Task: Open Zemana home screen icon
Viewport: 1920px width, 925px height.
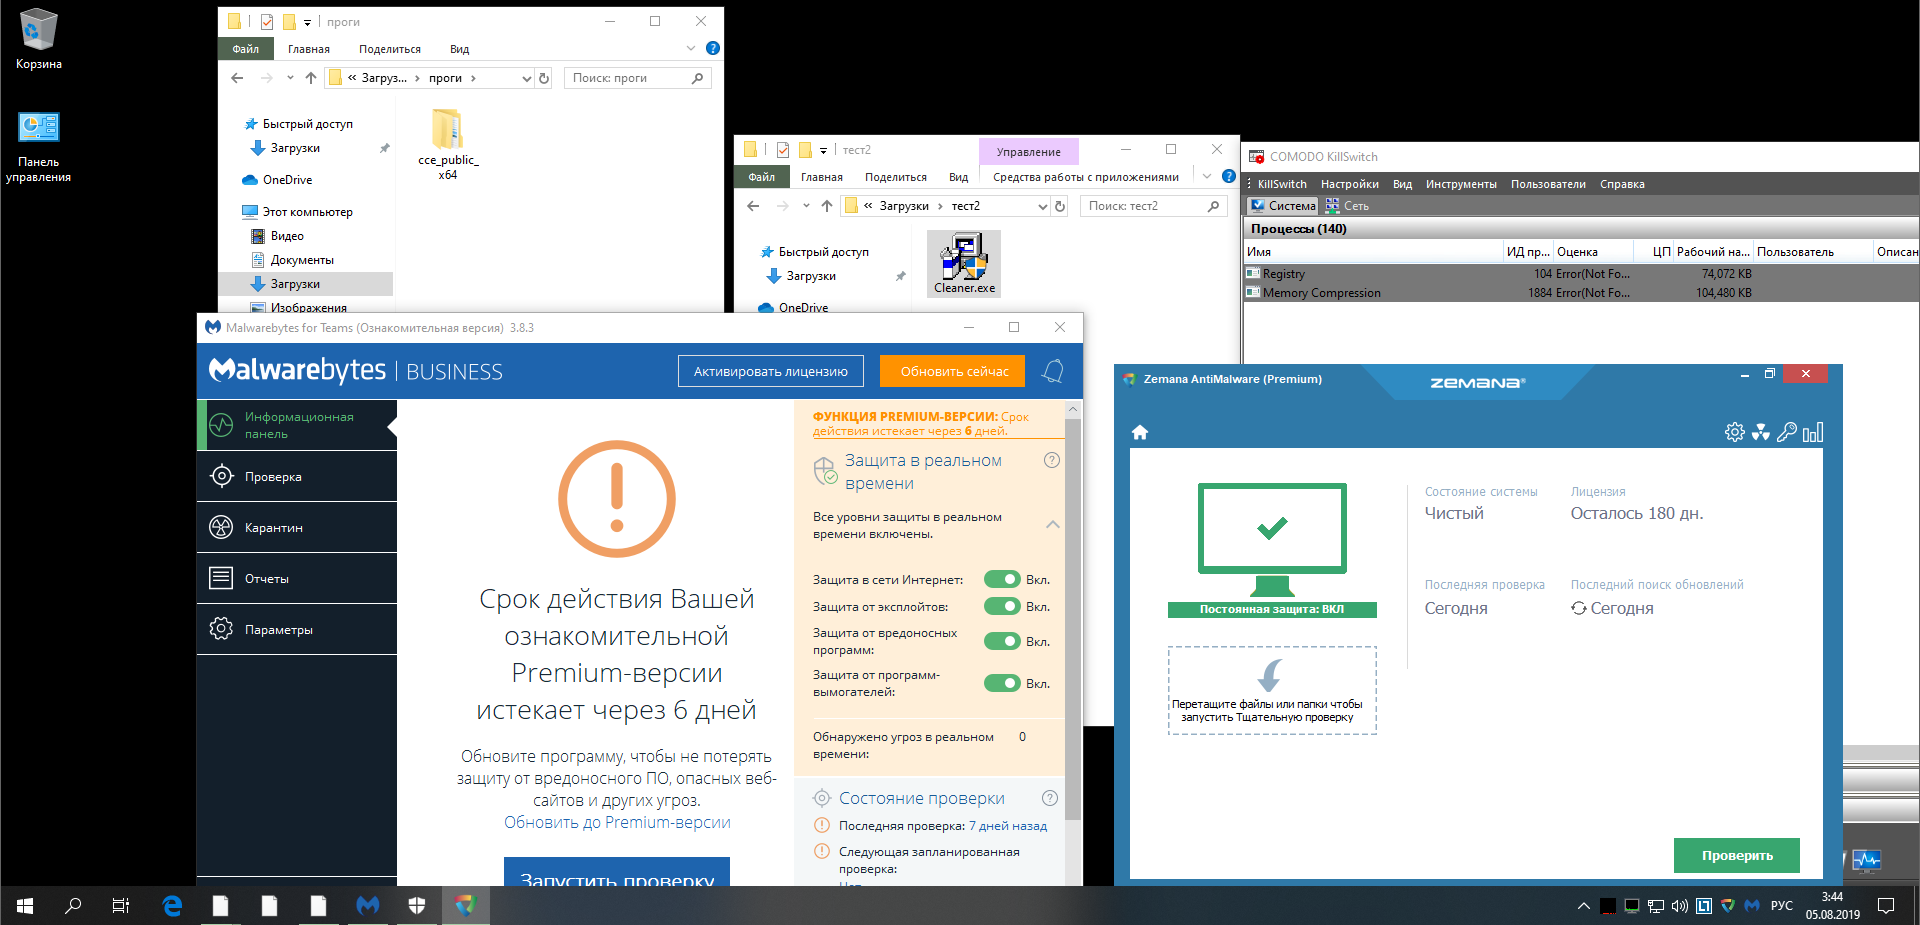Action: [x=1139, y=432]
